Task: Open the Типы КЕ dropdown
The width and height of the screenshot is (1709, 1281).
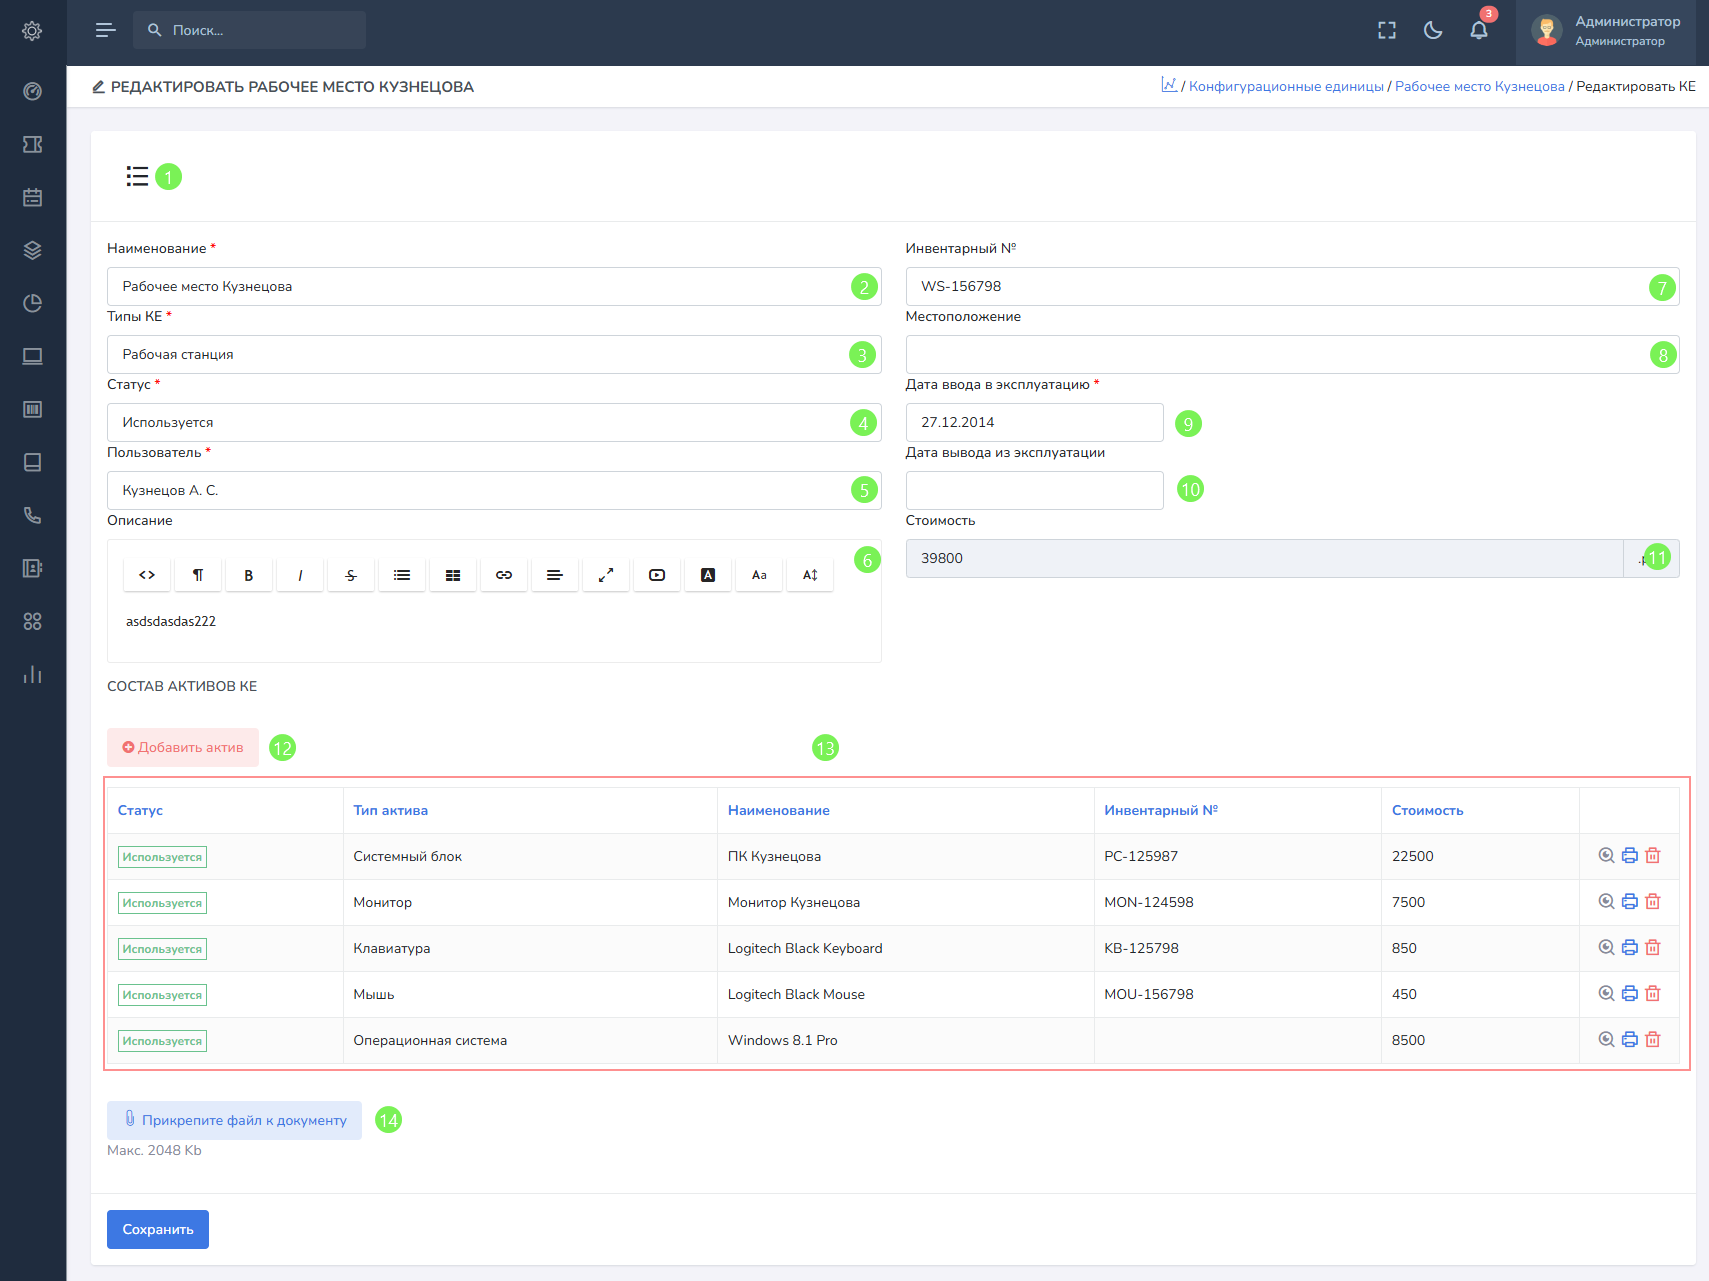Action: click(x=480, y=355)
